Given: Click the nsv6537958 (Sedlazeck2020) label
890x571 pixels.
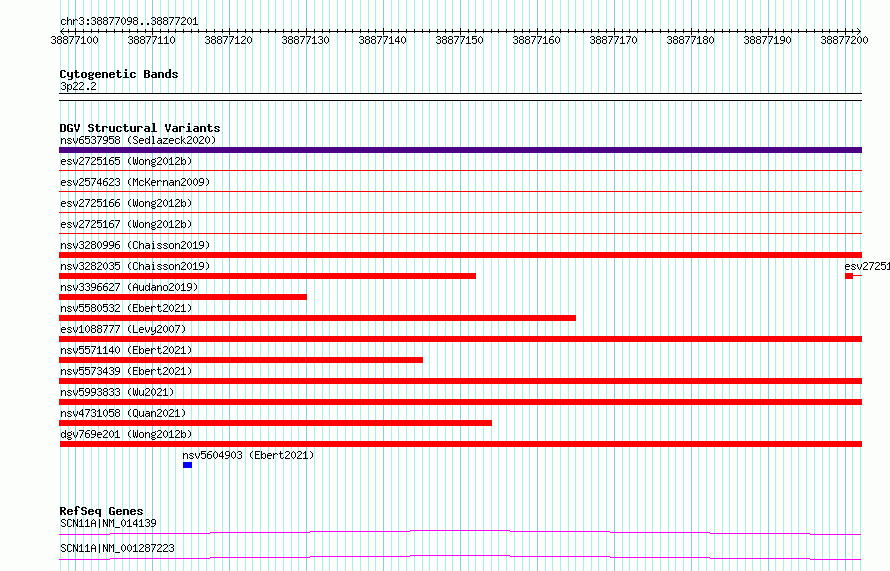Looking at the screenshot, I should click(x=138, y=140).
